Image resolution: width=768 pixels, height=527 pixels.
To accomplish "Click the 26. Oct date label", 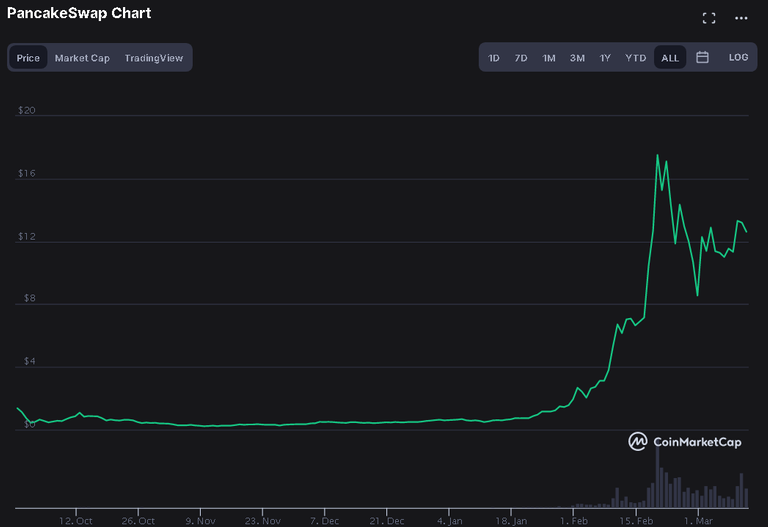I will point(138,521).
